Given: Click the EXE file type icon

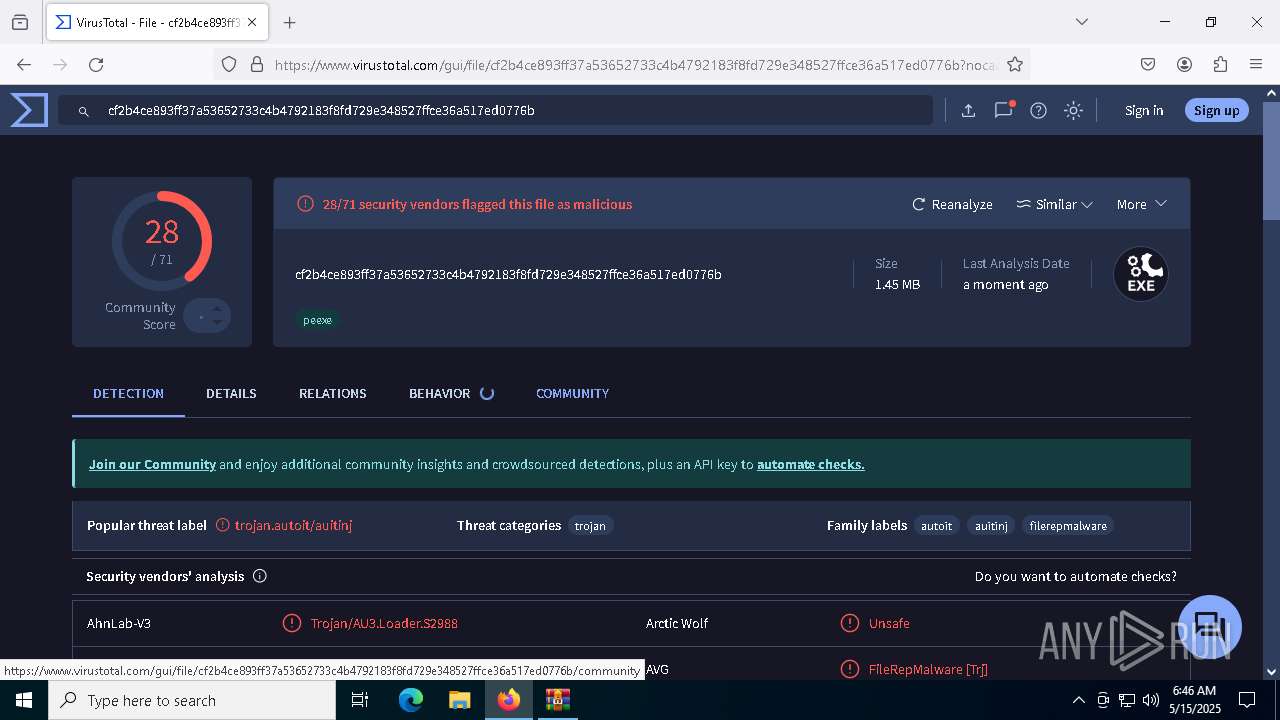Looking at the screenshot, I should tap(1141, 274).
